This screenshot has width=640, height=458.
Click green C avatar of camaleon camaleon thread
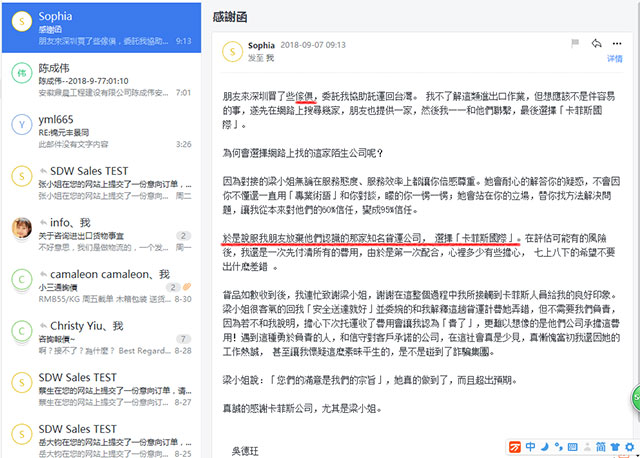[x=22, y=280]
